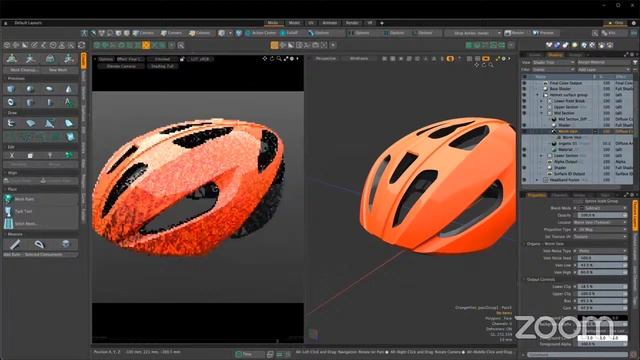Open the Shading tab in right panel

(x=555, y=55)
